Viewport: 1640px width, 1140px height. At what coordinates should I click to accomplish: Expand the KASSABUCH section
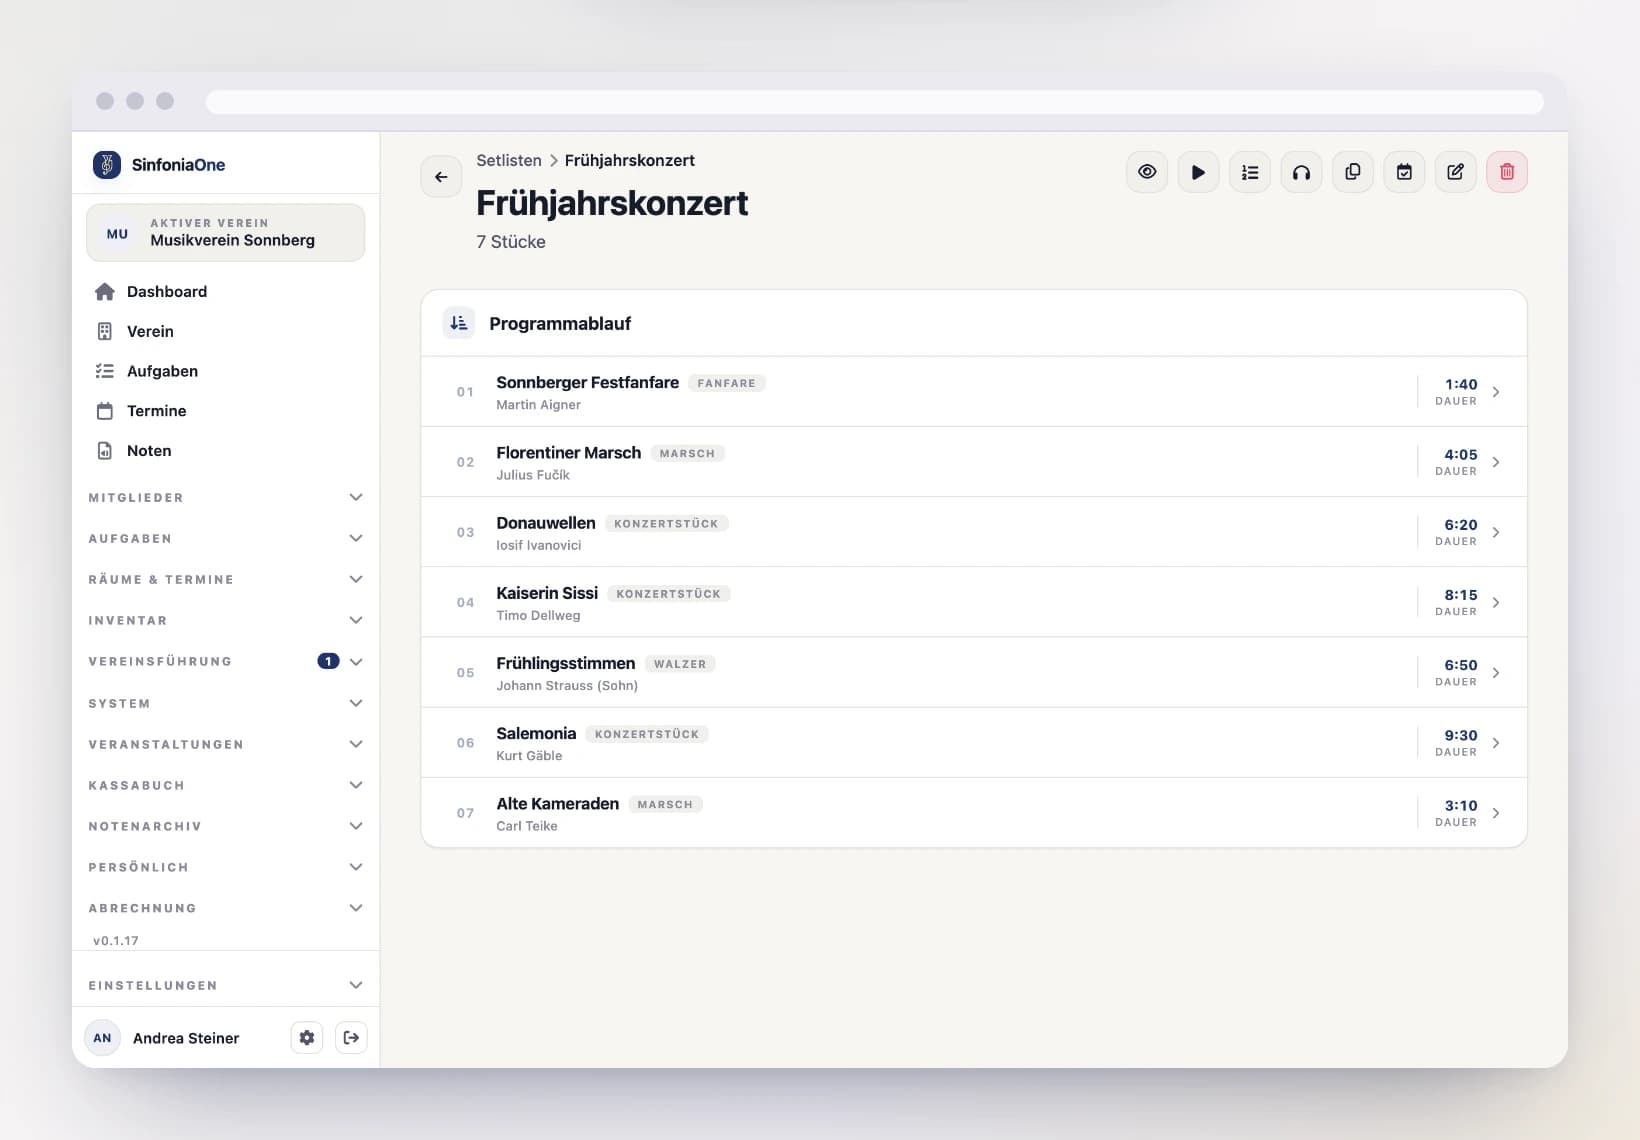coord(226,785)
